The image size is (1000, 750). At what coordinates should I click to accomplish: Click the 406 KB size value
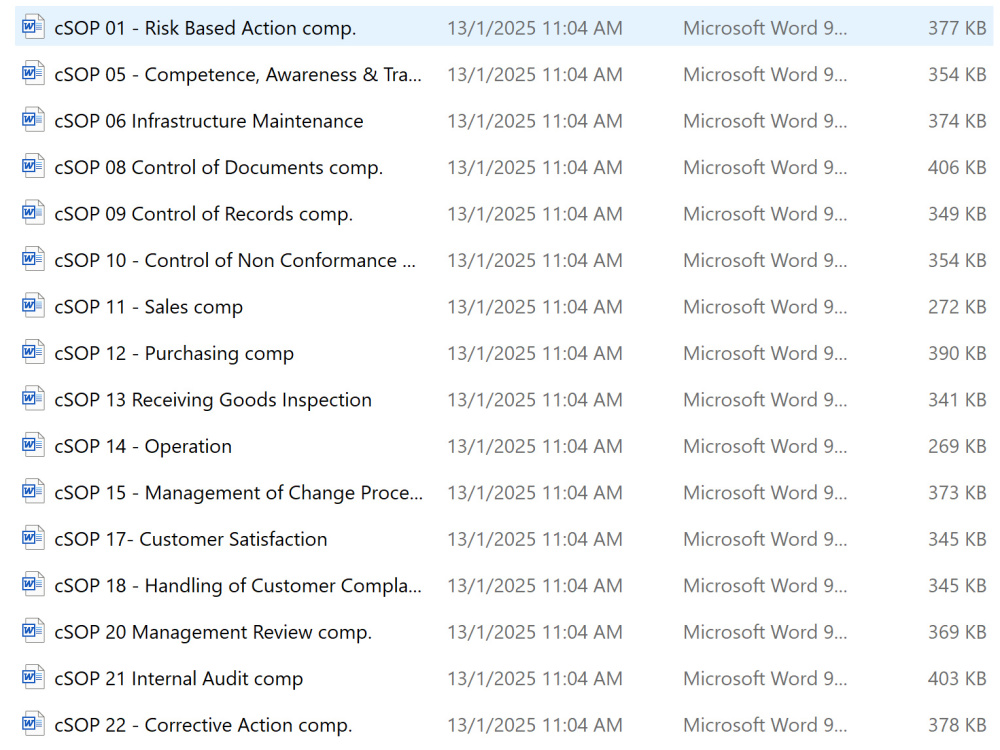(957, 168)
